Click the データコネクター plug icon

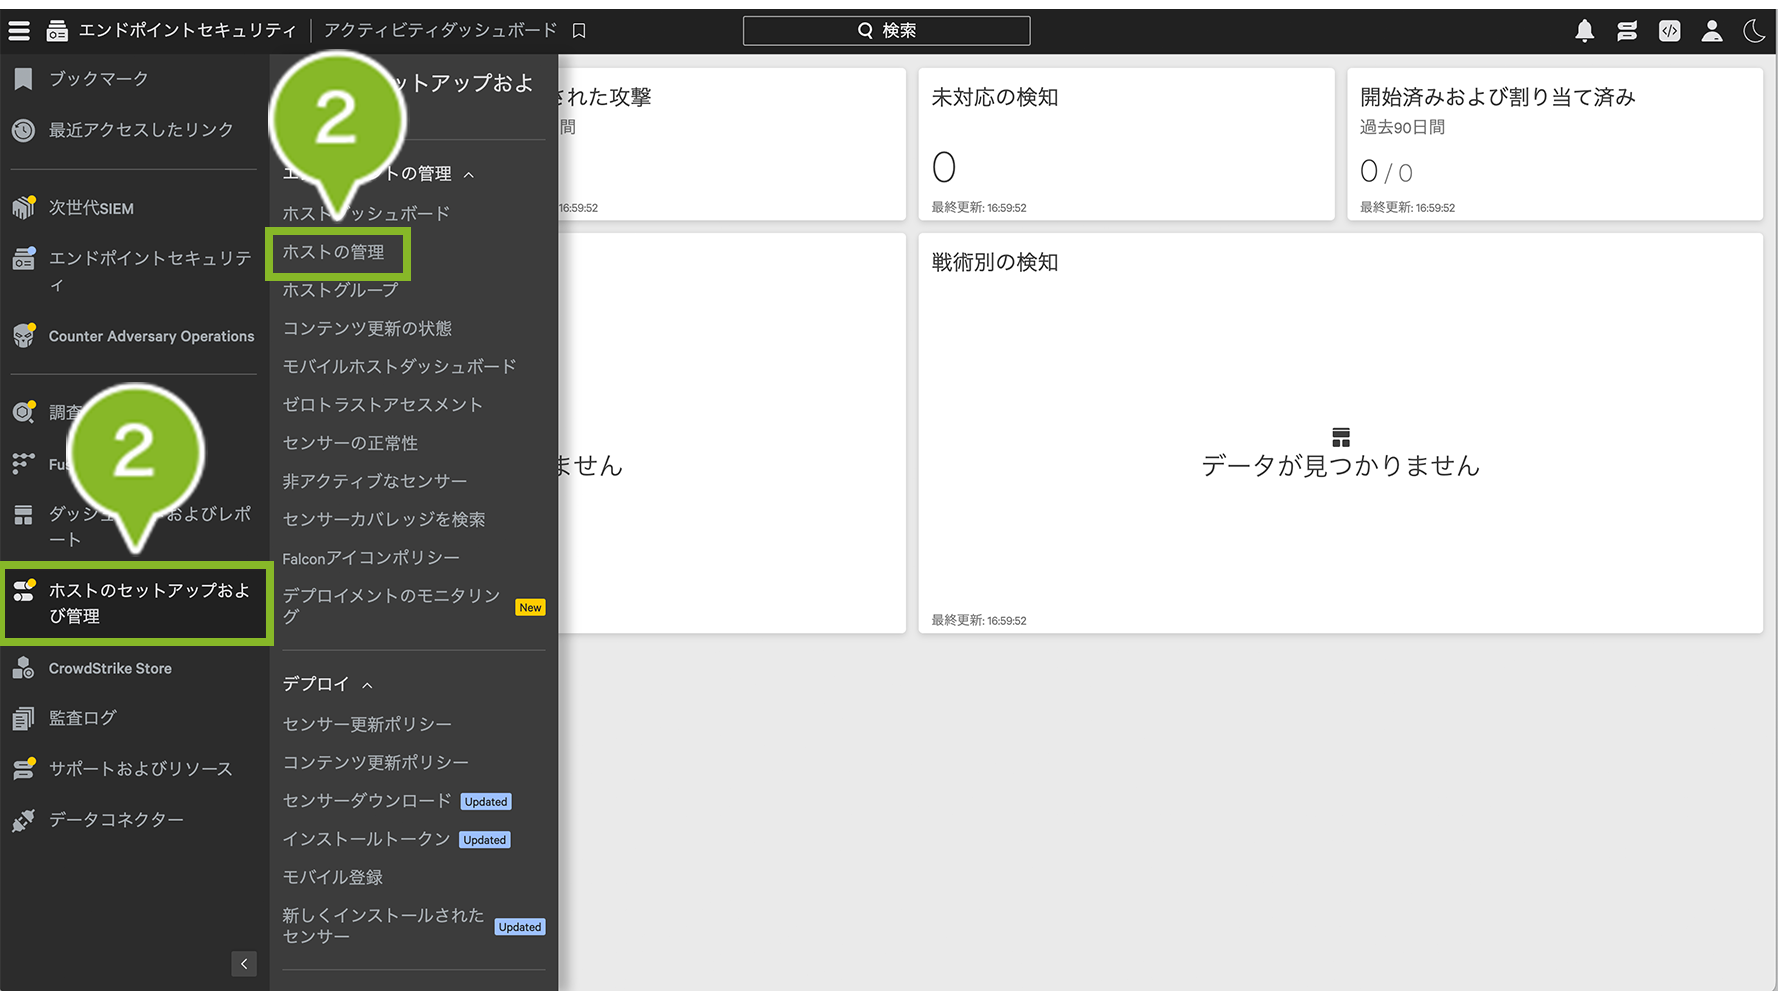(x=23, y=820)
